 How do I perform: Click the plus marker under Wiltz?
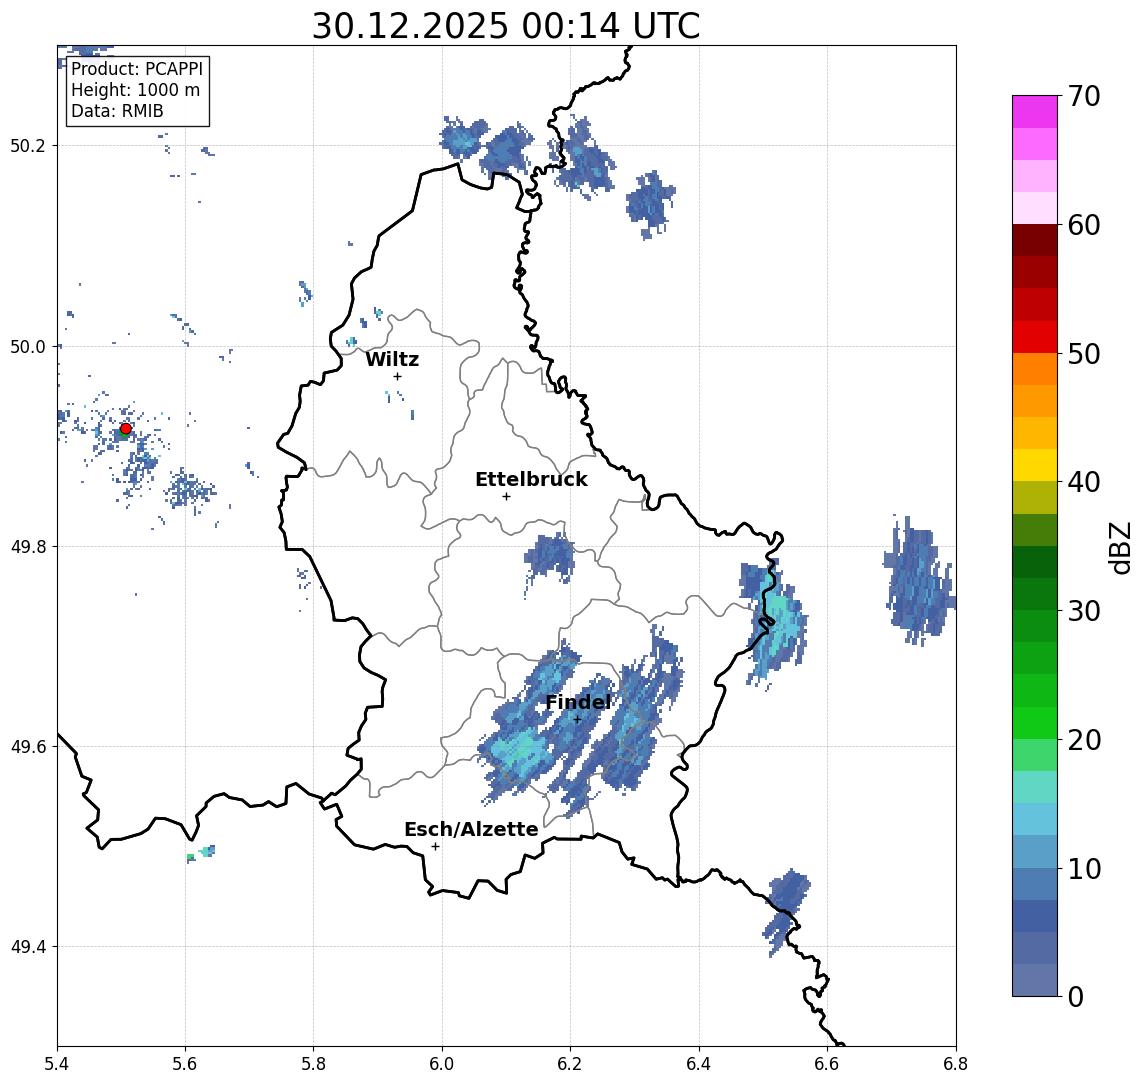tap(397, 376)
